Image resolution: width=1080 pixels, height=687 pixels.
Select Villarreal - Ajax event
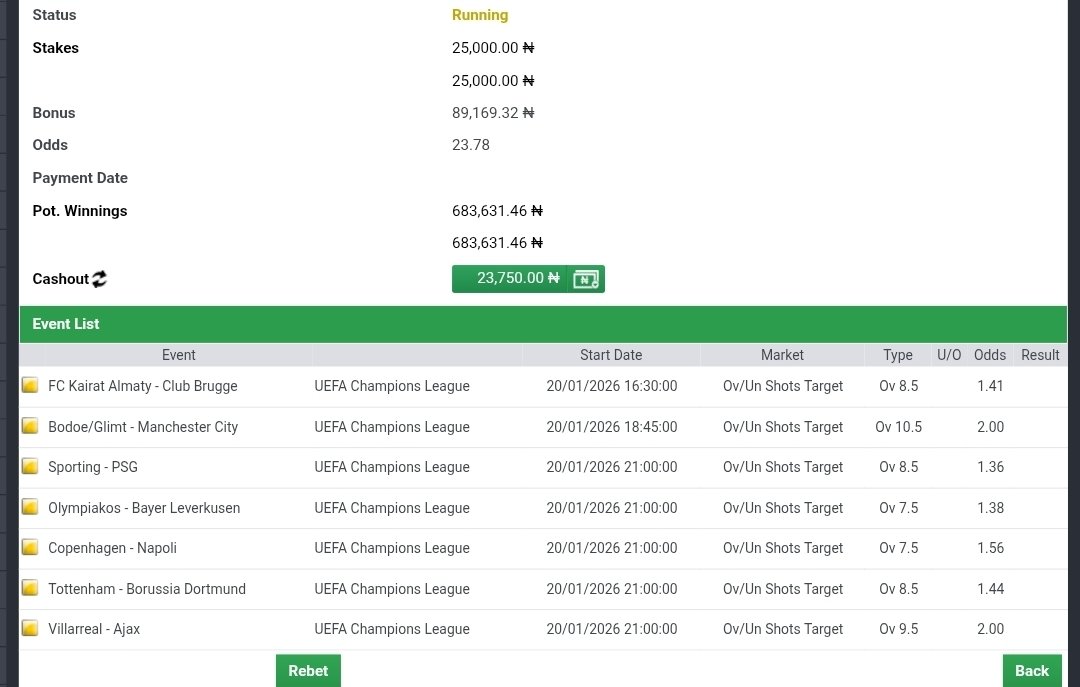94,628
